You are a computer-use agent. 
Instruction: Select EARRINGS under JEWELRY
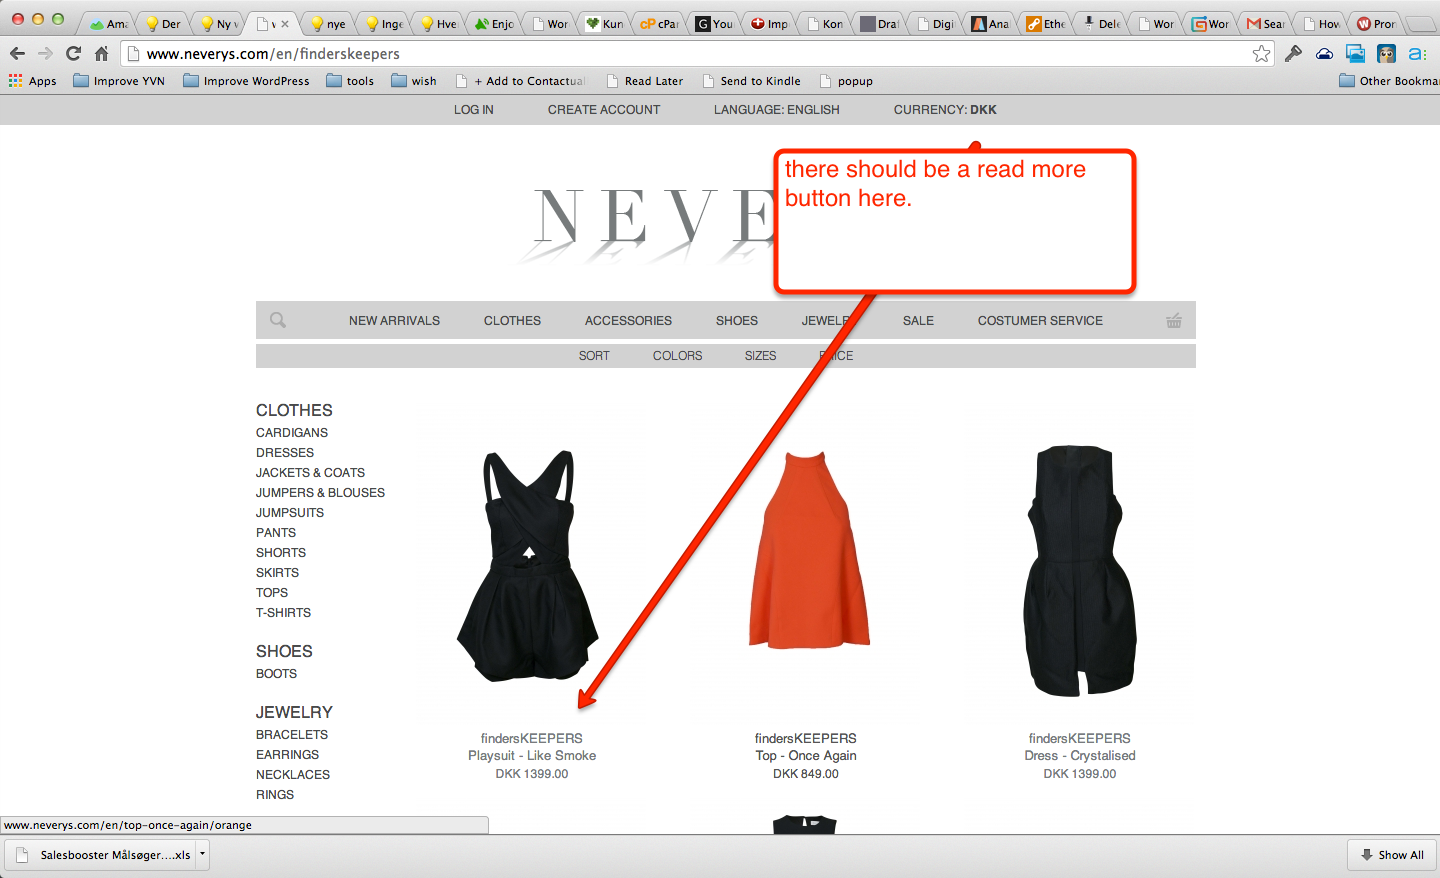[x=287, y=755]
